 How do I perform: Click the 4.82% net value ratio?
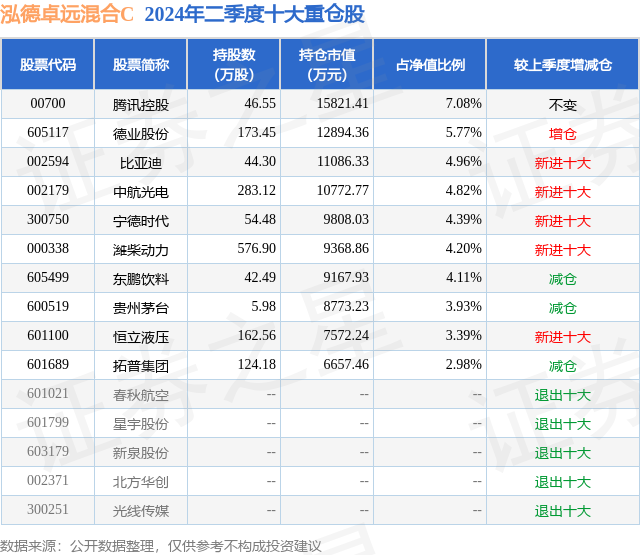pos(464,191)
